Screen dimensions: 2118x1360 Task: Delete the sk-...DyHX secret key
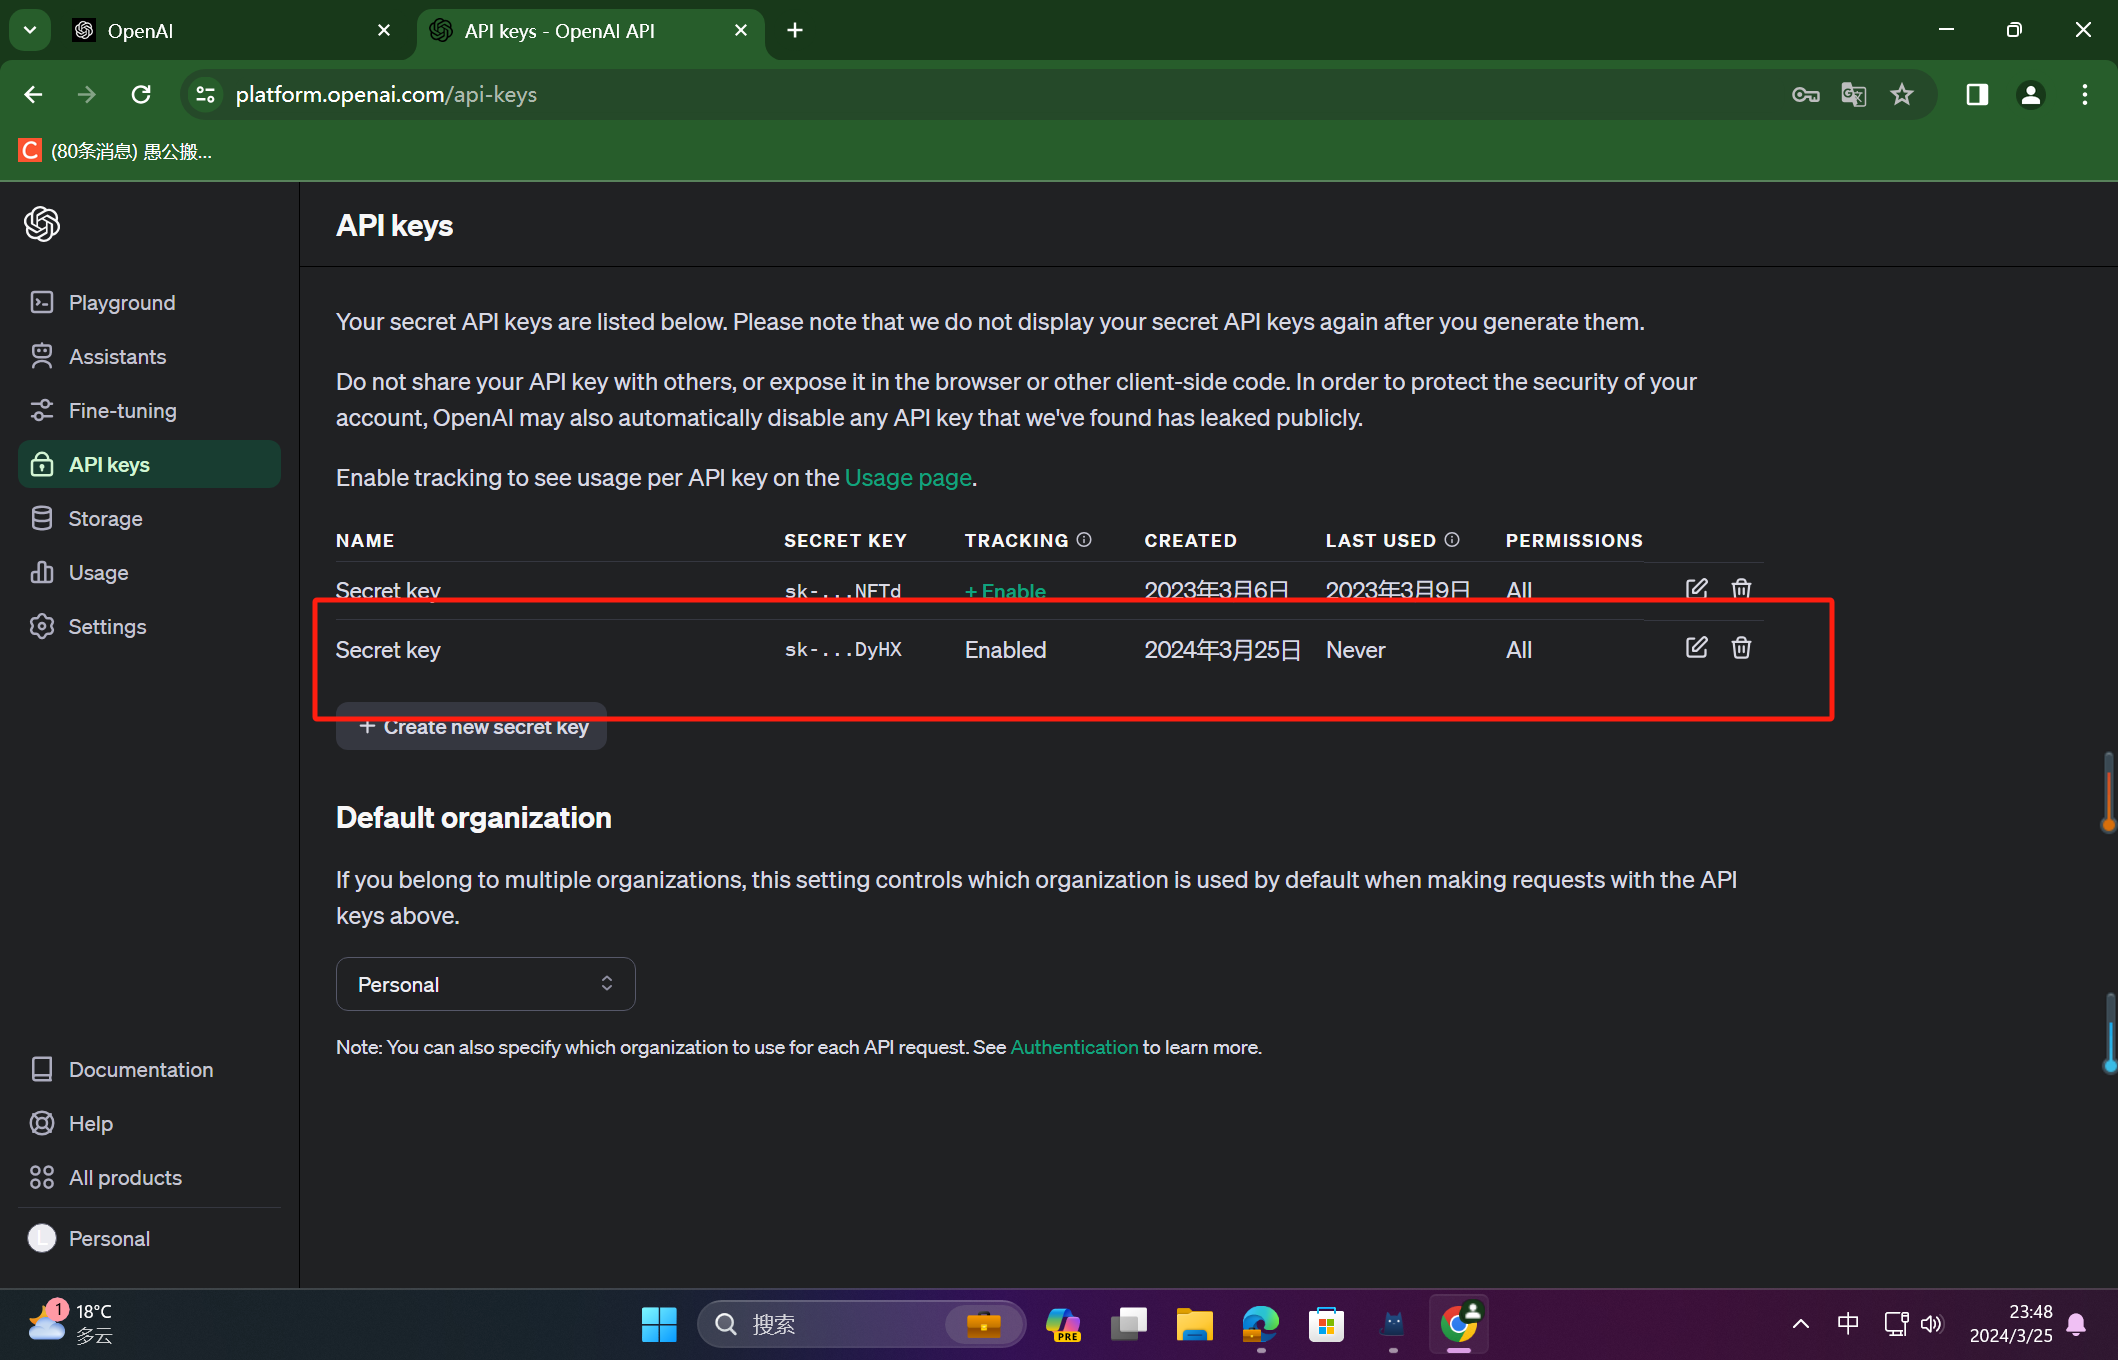click(x=1741, y=648)
